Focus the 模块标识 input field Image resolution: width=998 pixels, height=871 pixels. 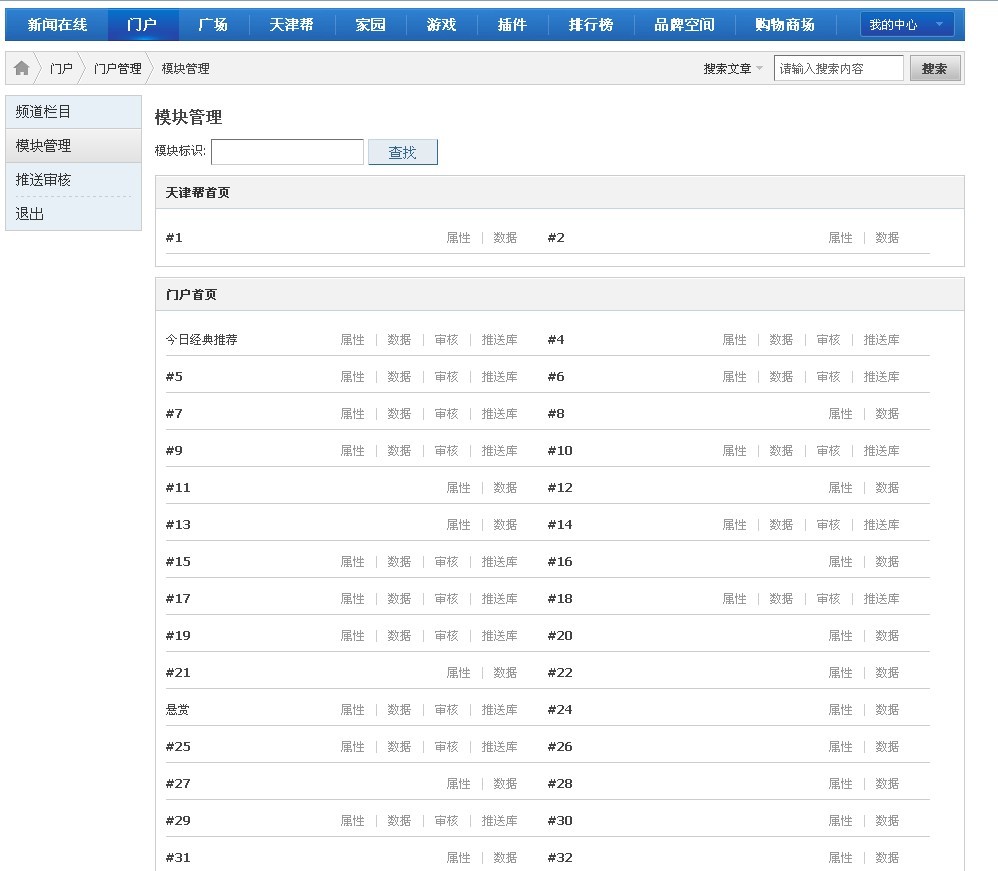point(287,152)
